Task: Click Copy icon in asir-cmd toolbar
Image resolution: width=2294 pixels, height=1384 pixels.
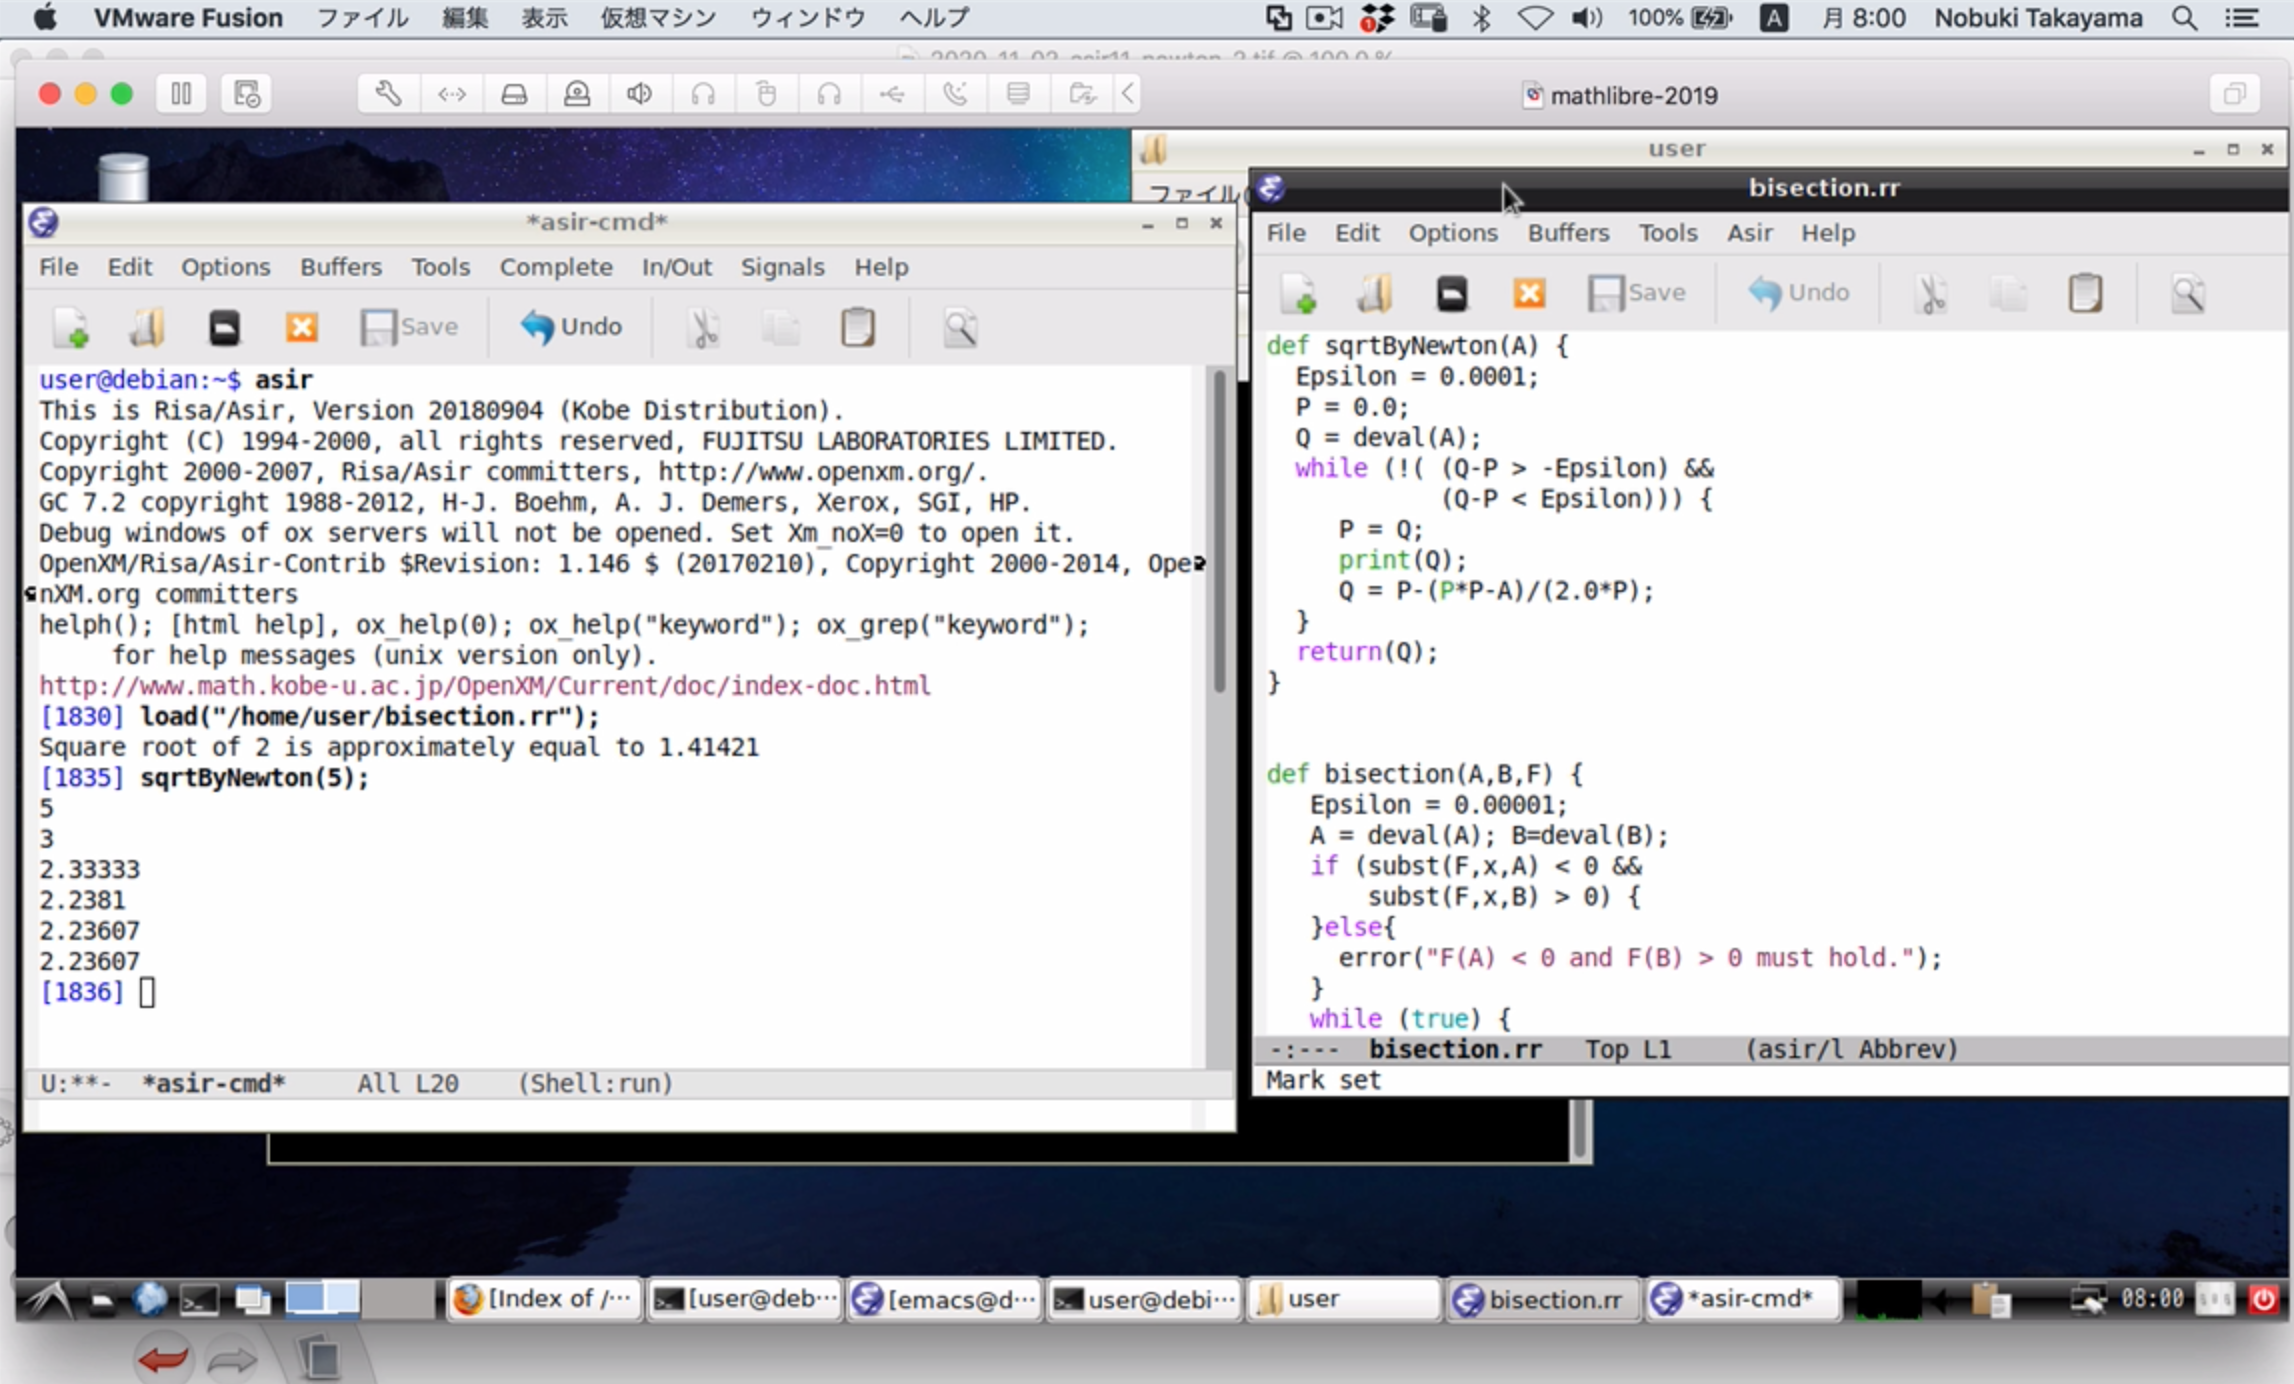Action: (781, 328)
